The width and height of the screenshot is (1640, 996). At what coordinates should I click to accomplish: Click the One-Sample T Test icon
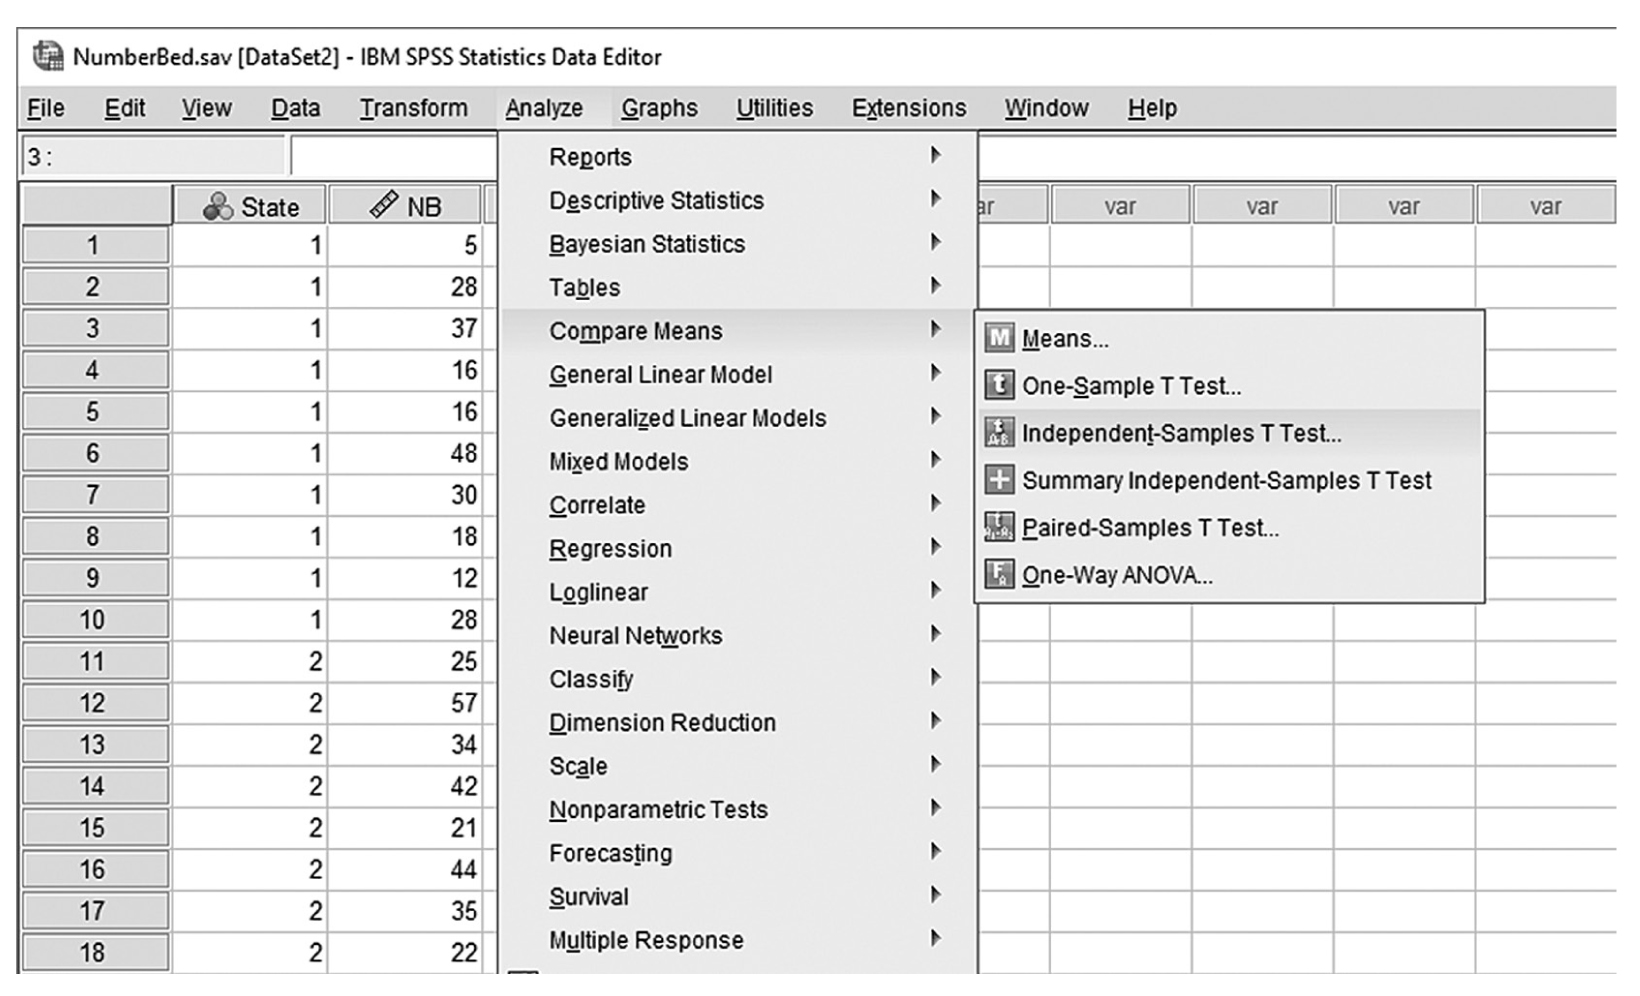[999, 385]
